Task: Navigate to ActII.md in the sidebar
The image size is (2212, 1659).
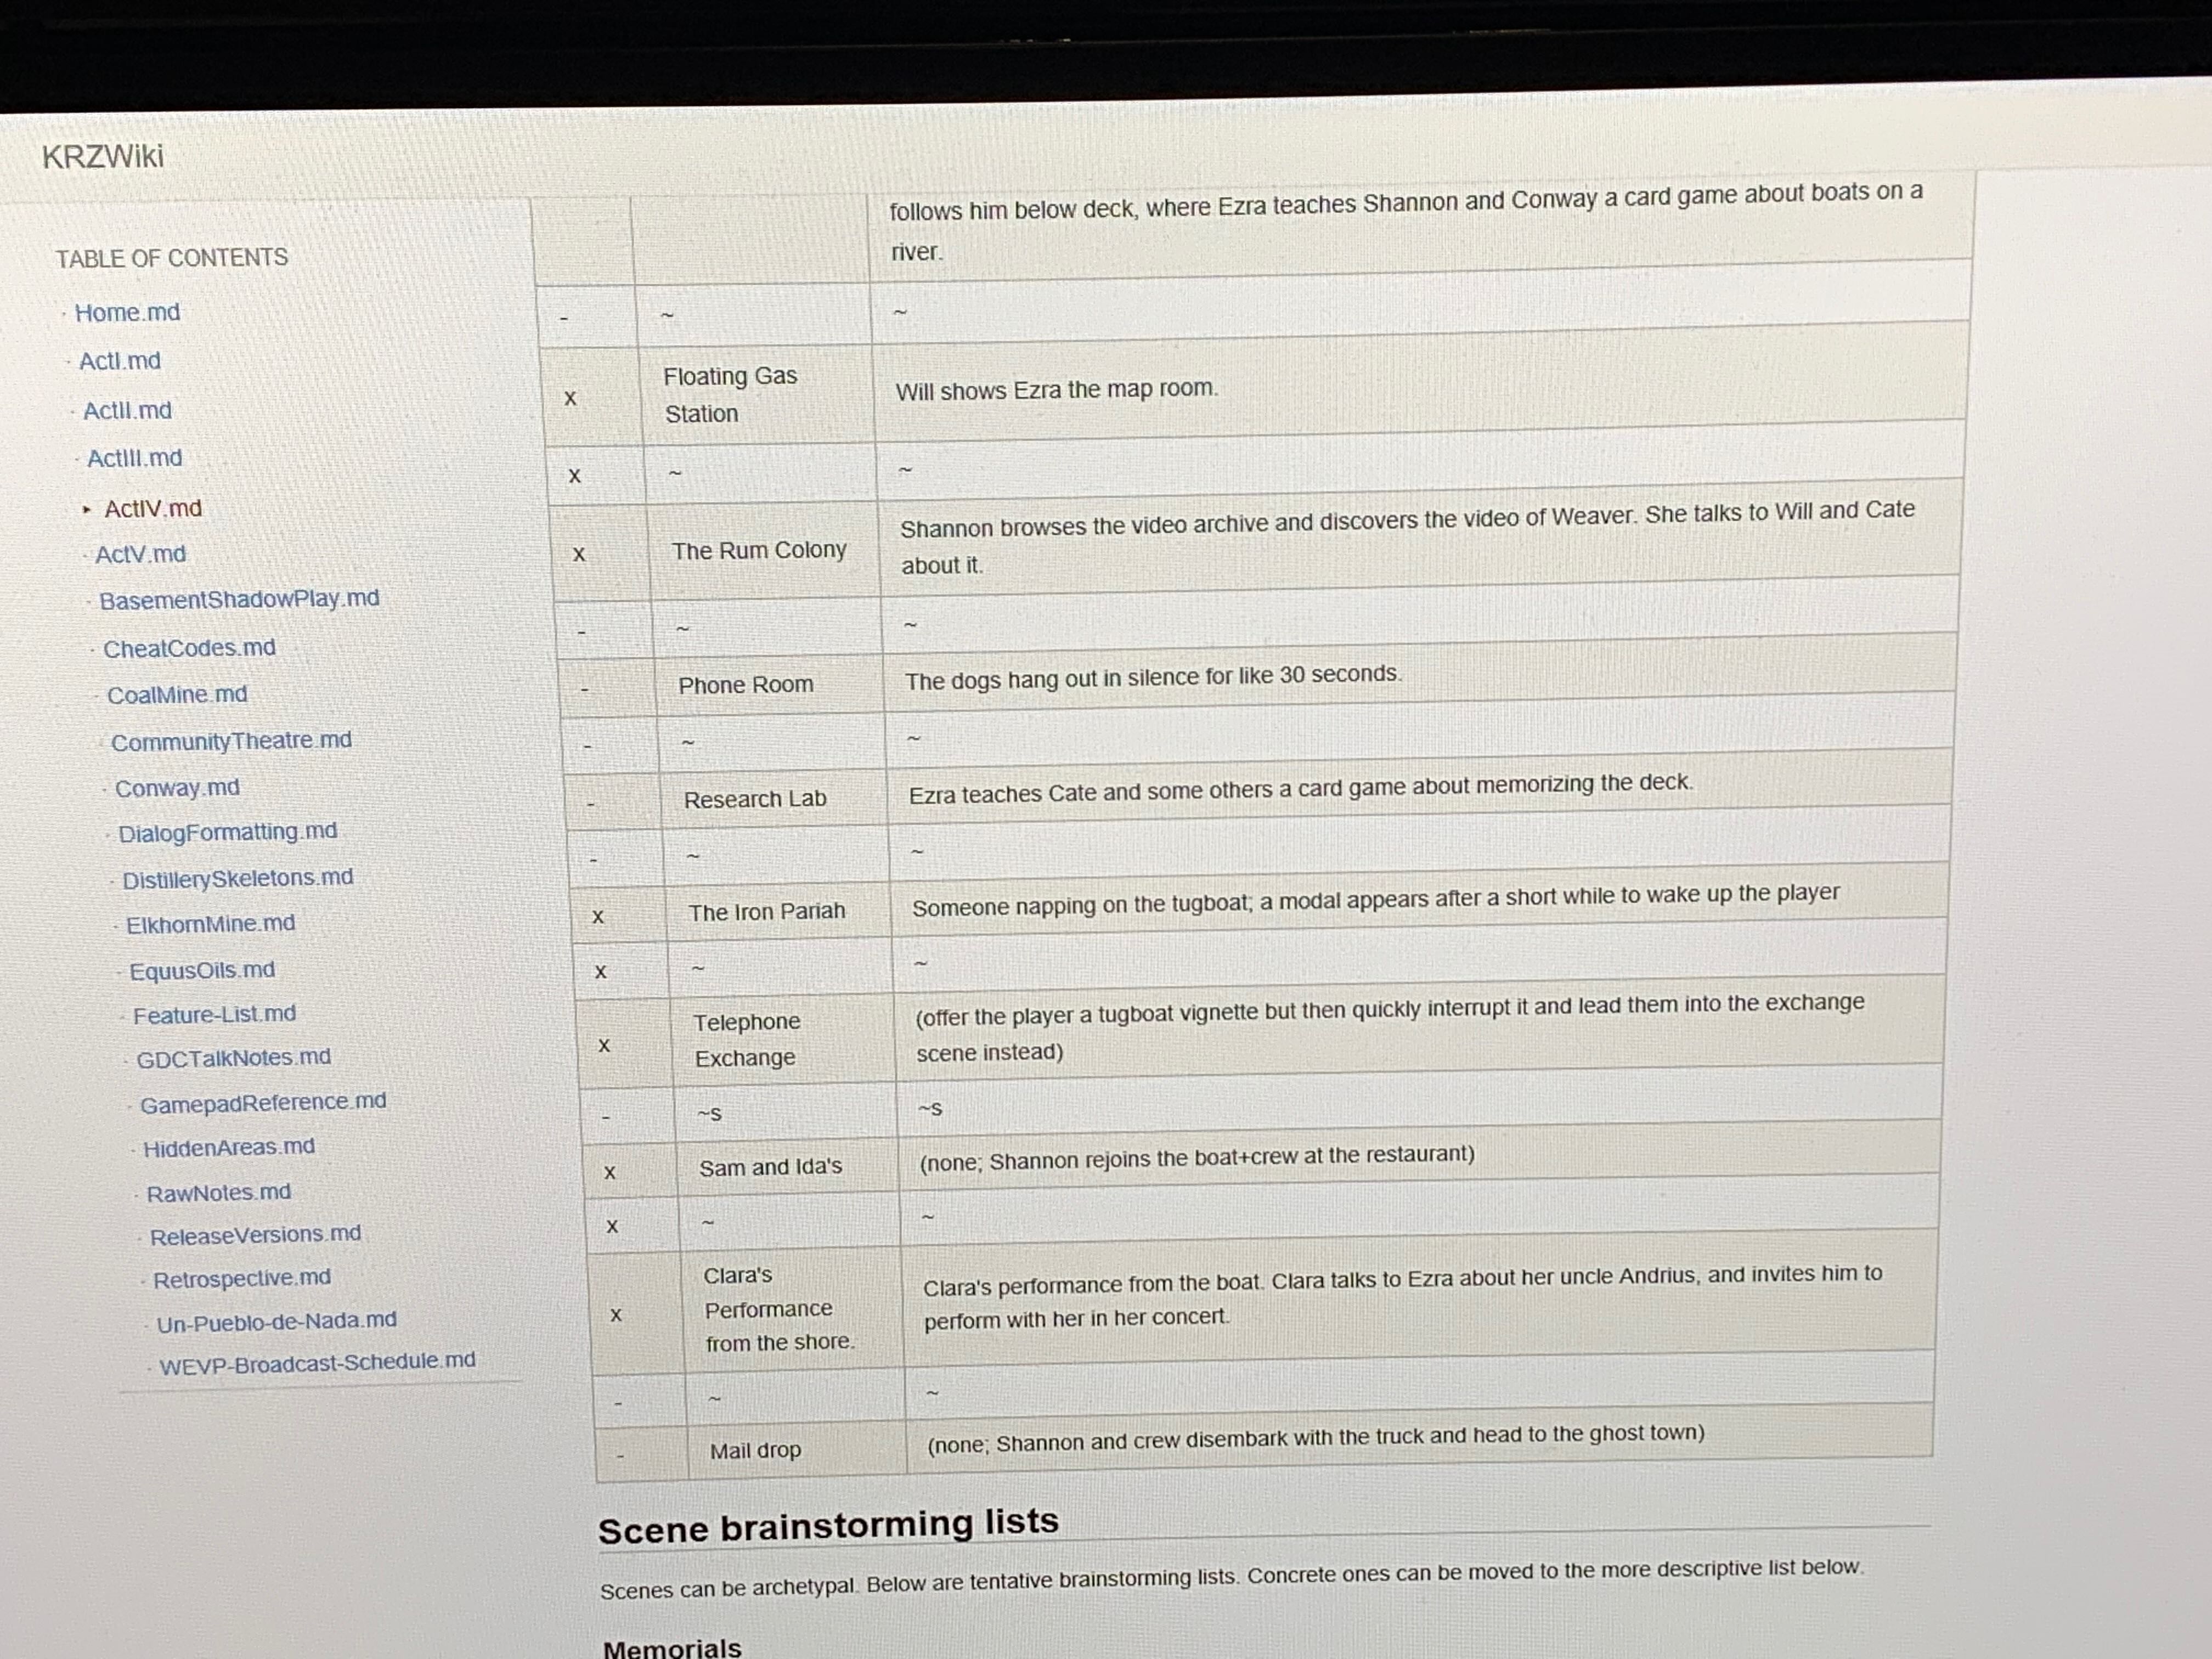Action: [127, 411]
